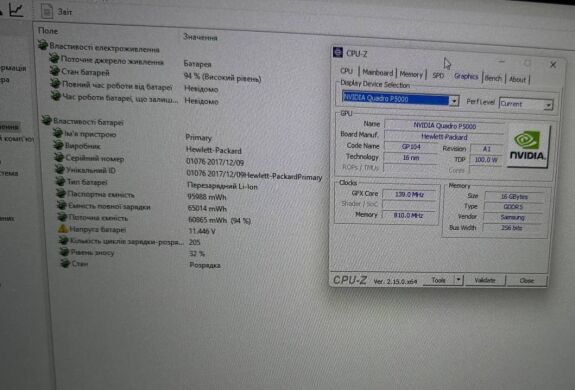Expand the Tools dropdown arrow
The height and width of the screenshot is (390, 575).
point(458,280)
